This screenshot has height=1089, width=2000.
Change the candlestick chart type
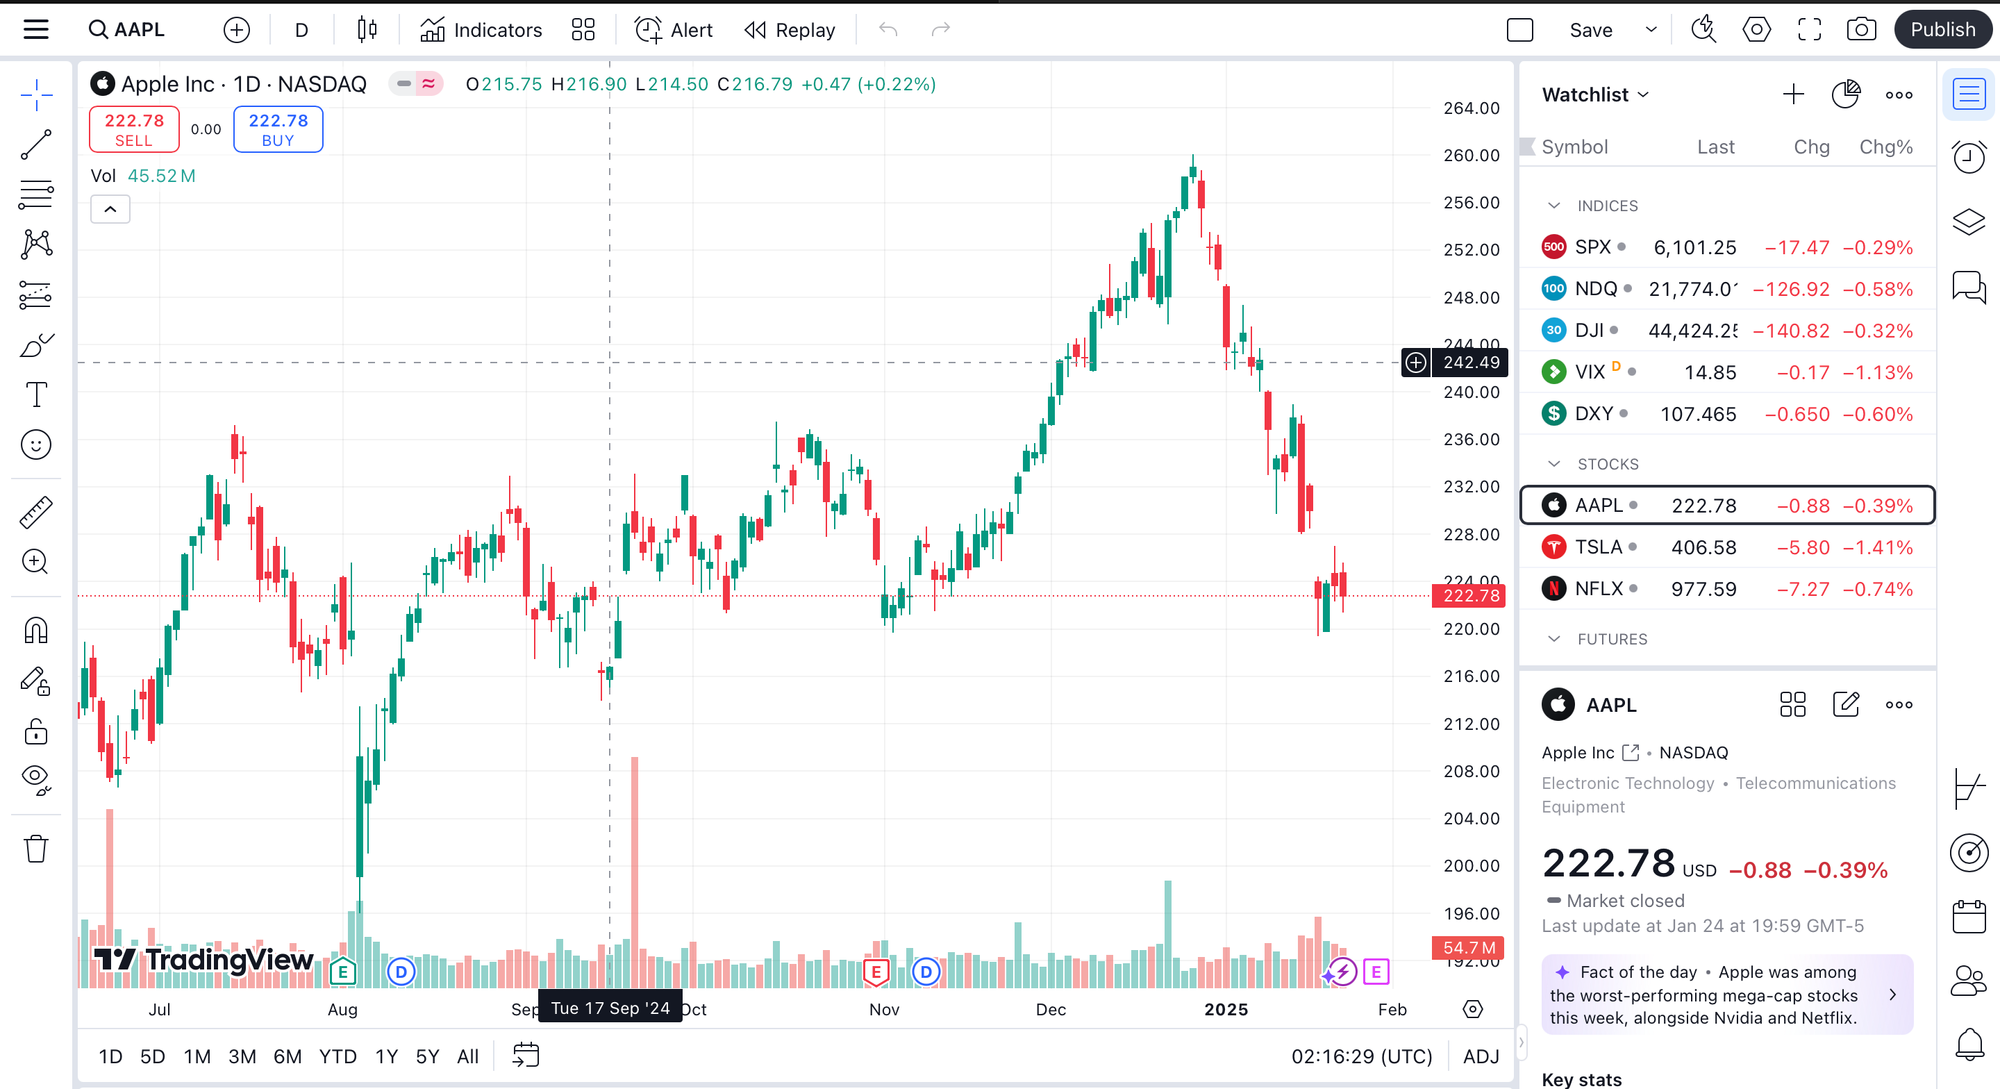tap(367, 30)
